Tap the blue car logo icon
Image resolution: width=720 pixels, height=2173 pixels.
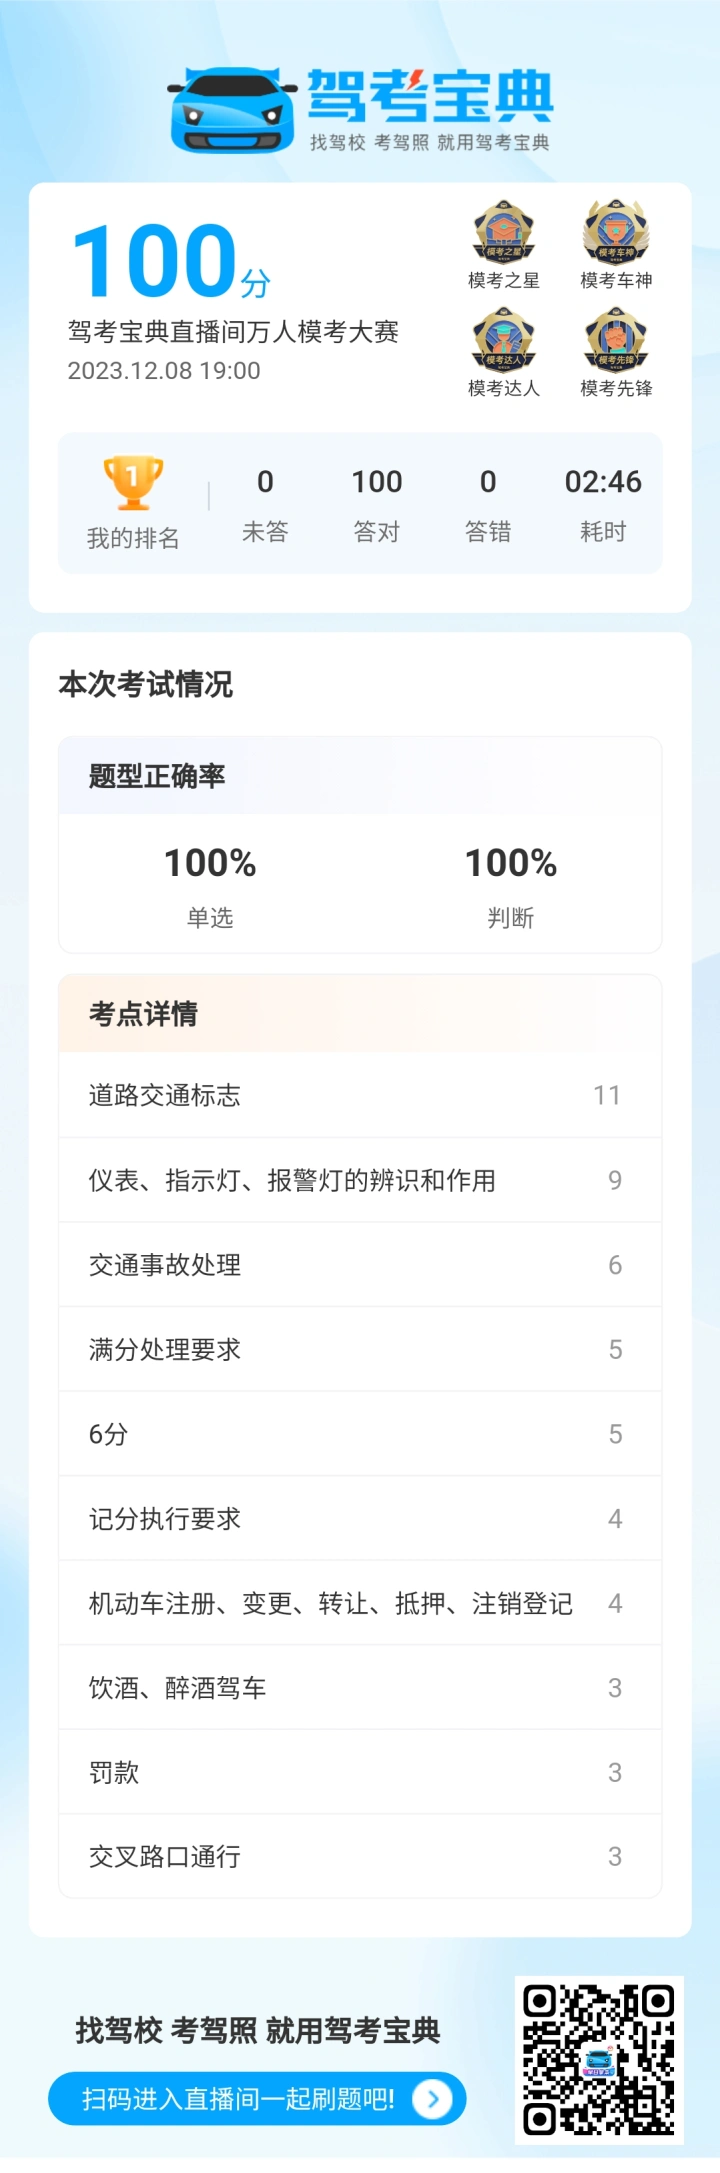(x=233, y=110)
